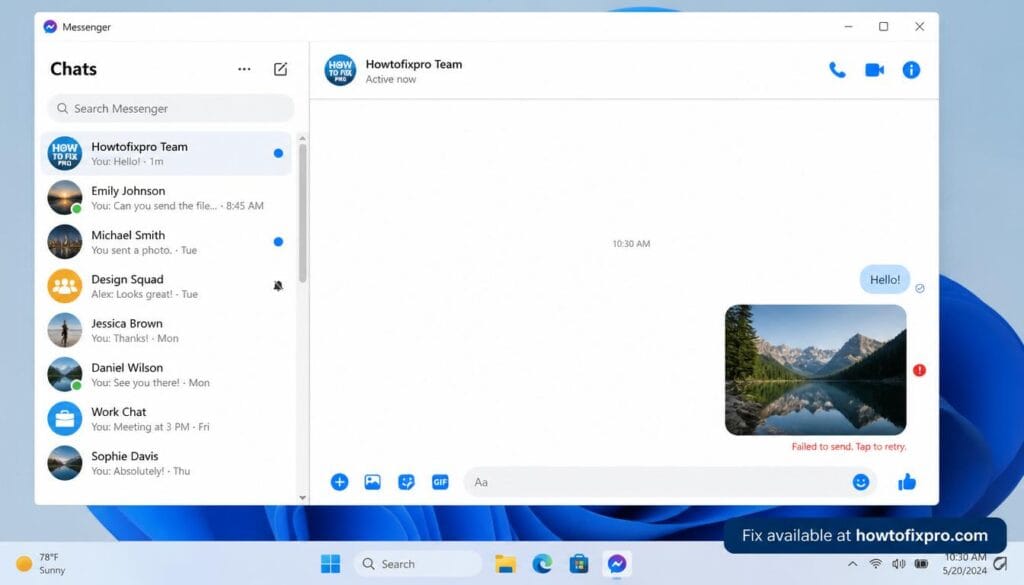Click the 10:30 AM timestamp in conversation
Viewport: 1024px width, 585px height.
coord(631,244)
